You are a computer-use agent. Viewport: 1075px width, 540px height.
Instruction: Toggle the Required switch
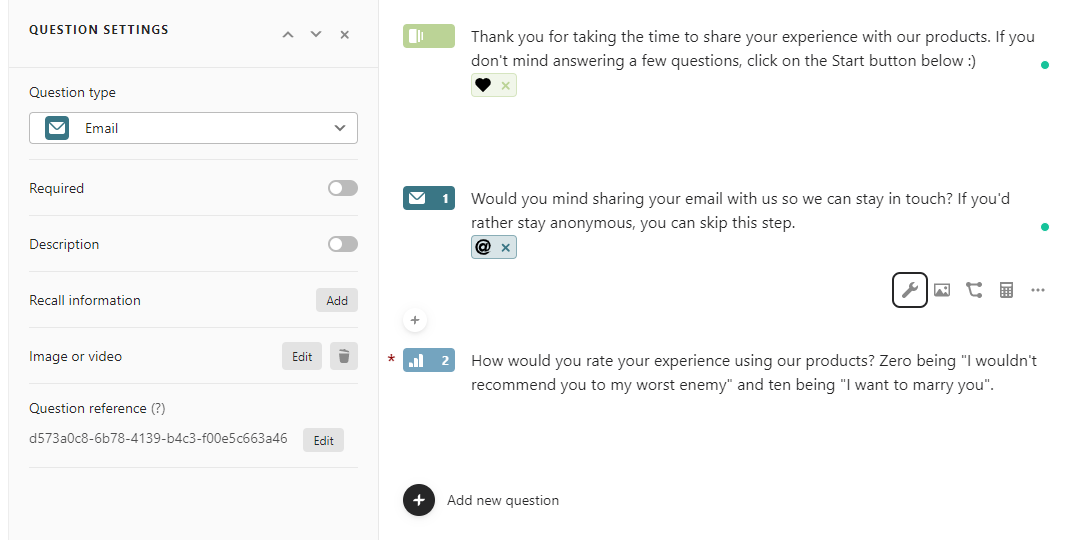tap(342, 188)
